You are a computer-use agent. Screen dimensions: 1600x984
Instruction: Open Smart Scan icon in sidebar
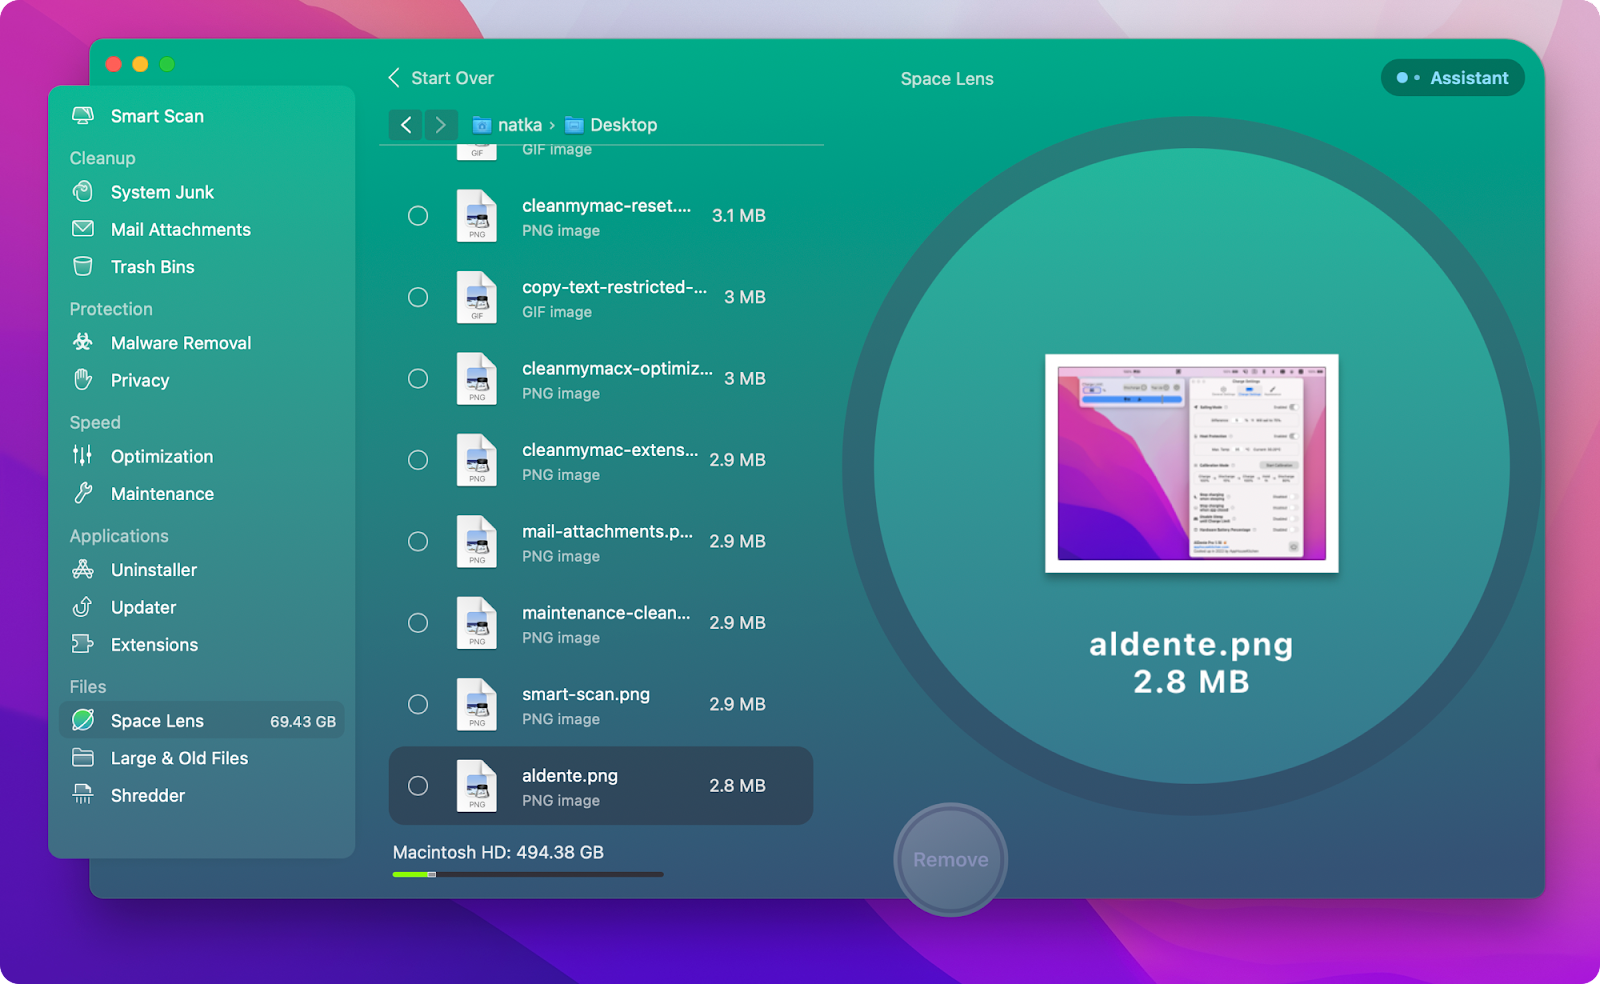point(83,116)
